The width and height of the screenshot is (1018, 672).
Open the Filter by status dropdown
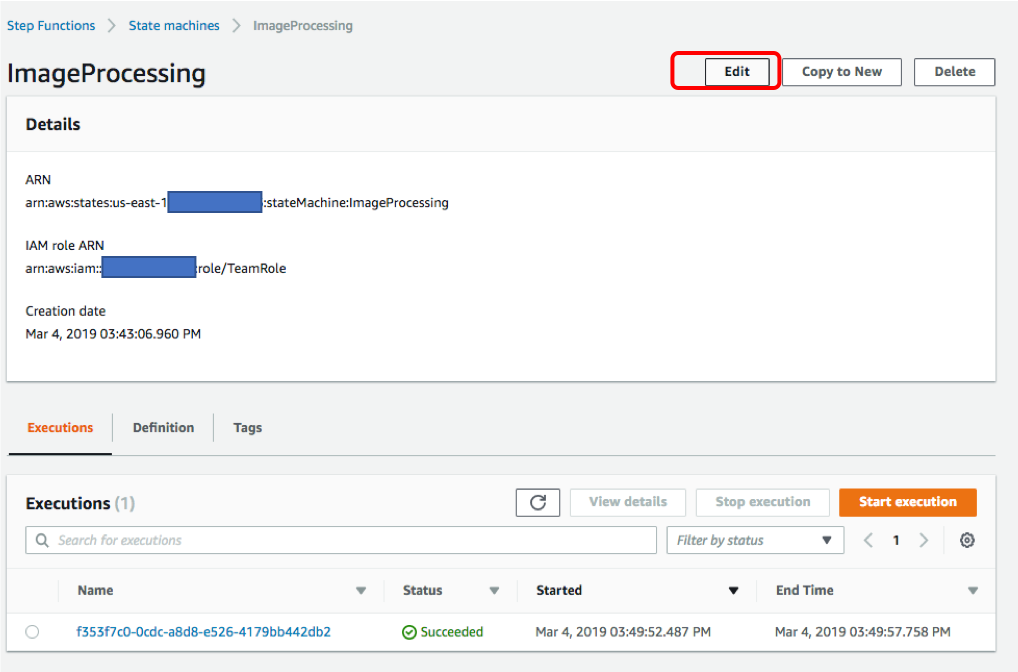point(755,540)
